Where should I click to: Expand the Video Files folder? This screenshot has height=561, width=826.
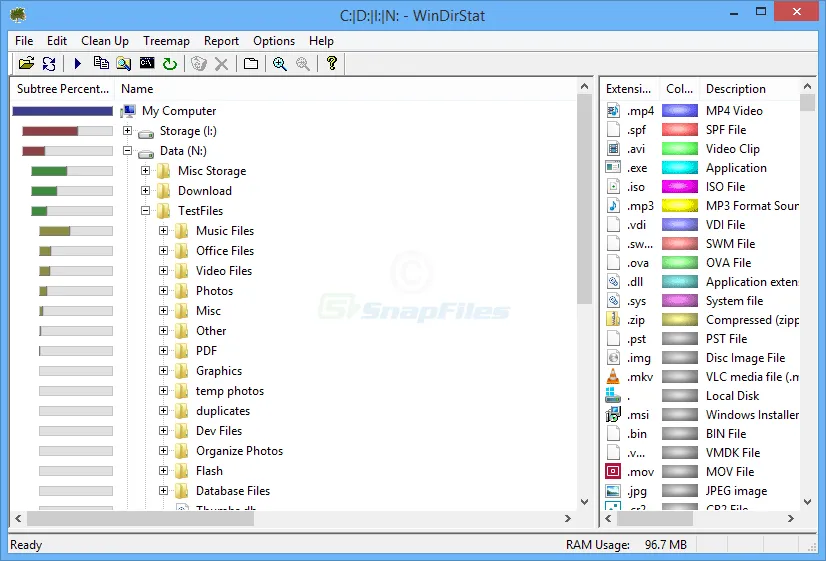[x=163, y=270]
